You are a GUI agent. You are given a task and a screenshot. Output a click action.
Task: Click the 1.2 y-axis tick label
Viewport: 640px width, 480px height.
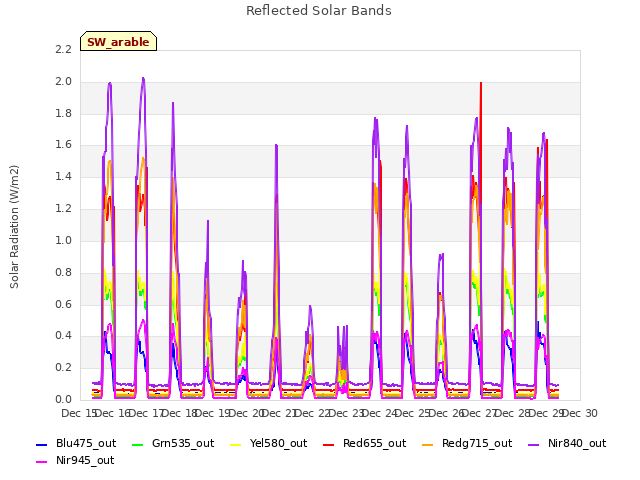coord(63,208)
